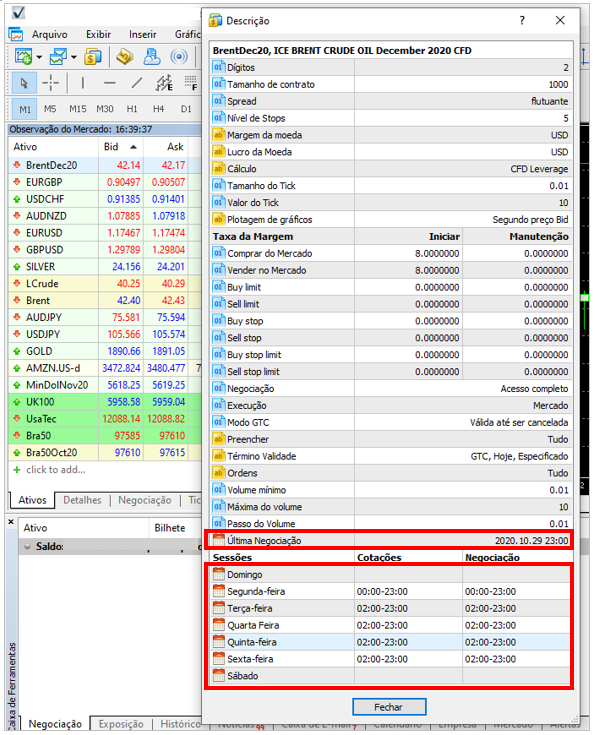Select the vertical line tool
The image size is (595, 735).
tap(83, 83)
